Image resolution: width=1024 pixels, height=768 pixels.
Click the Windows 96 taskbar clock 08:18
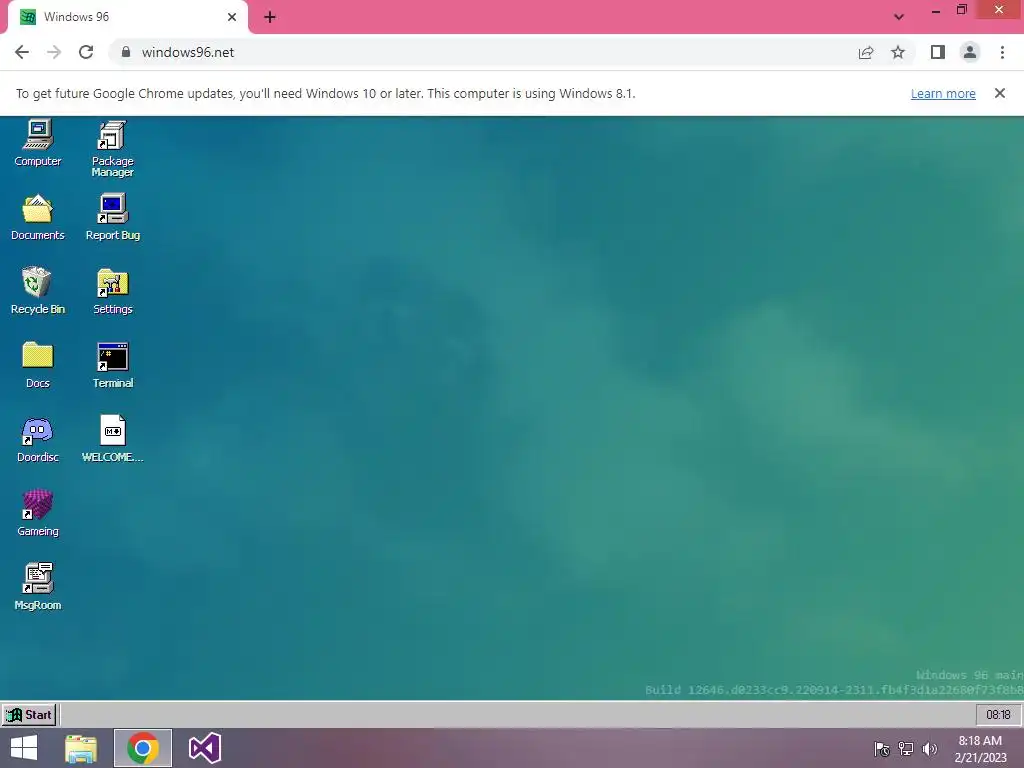click(x=998, y=714)
